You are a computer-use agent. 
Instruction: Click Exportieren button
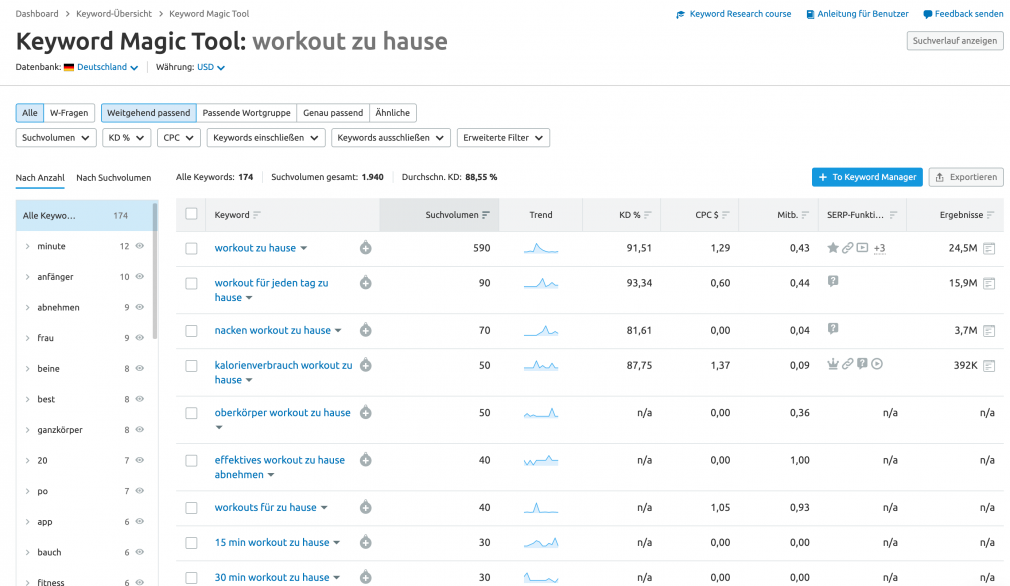966,177
